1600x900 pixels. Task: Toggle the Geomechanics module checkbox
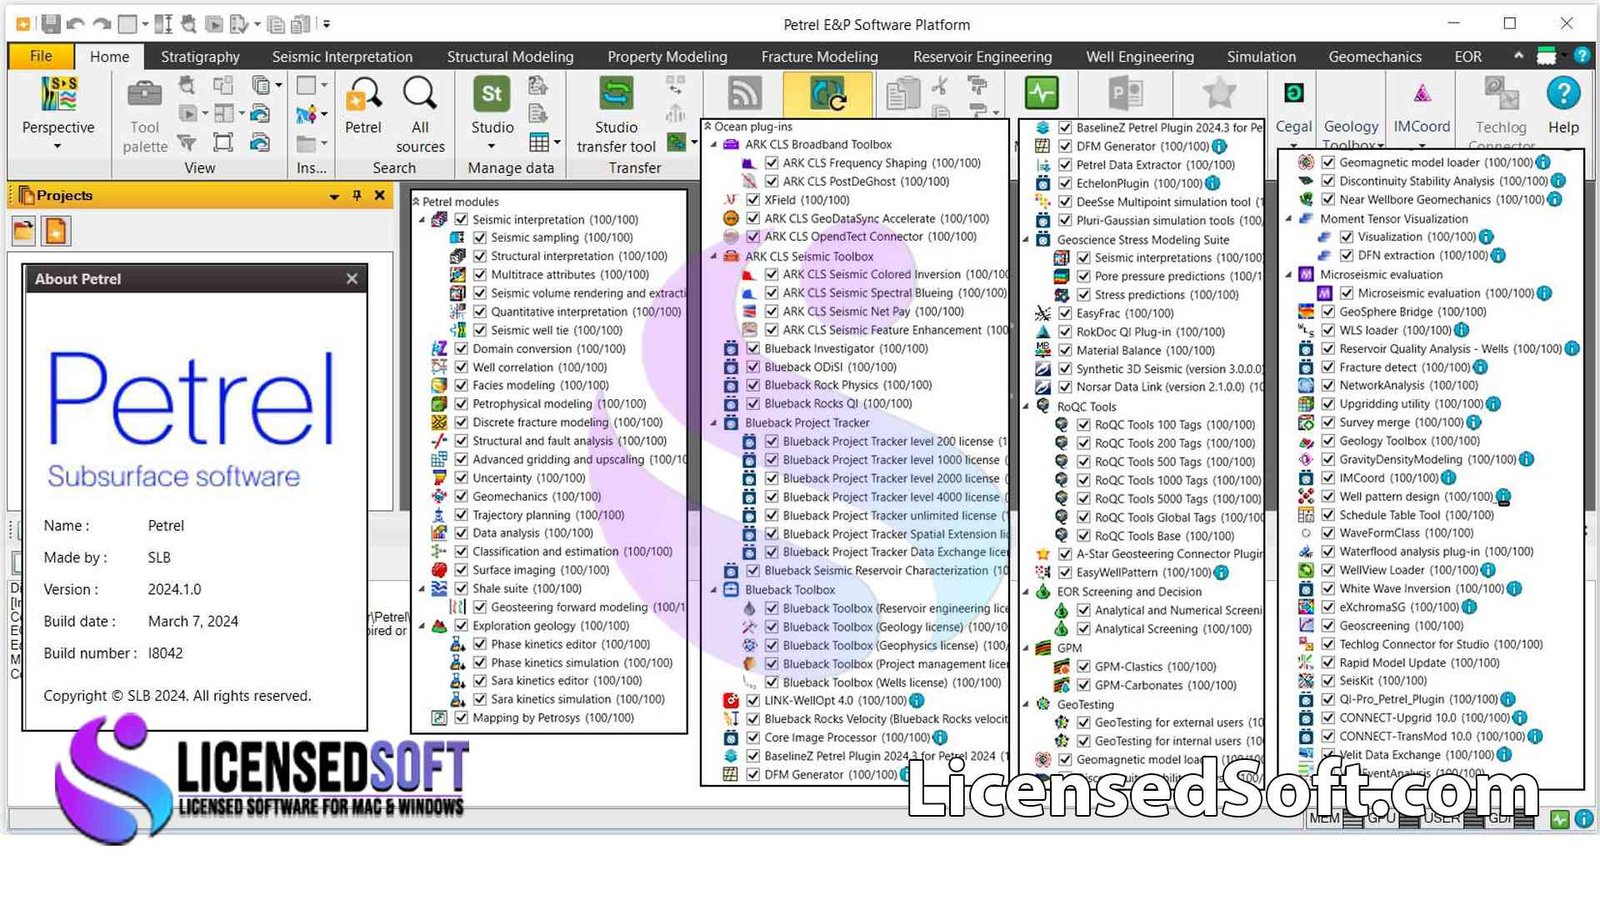pos(461,496)
